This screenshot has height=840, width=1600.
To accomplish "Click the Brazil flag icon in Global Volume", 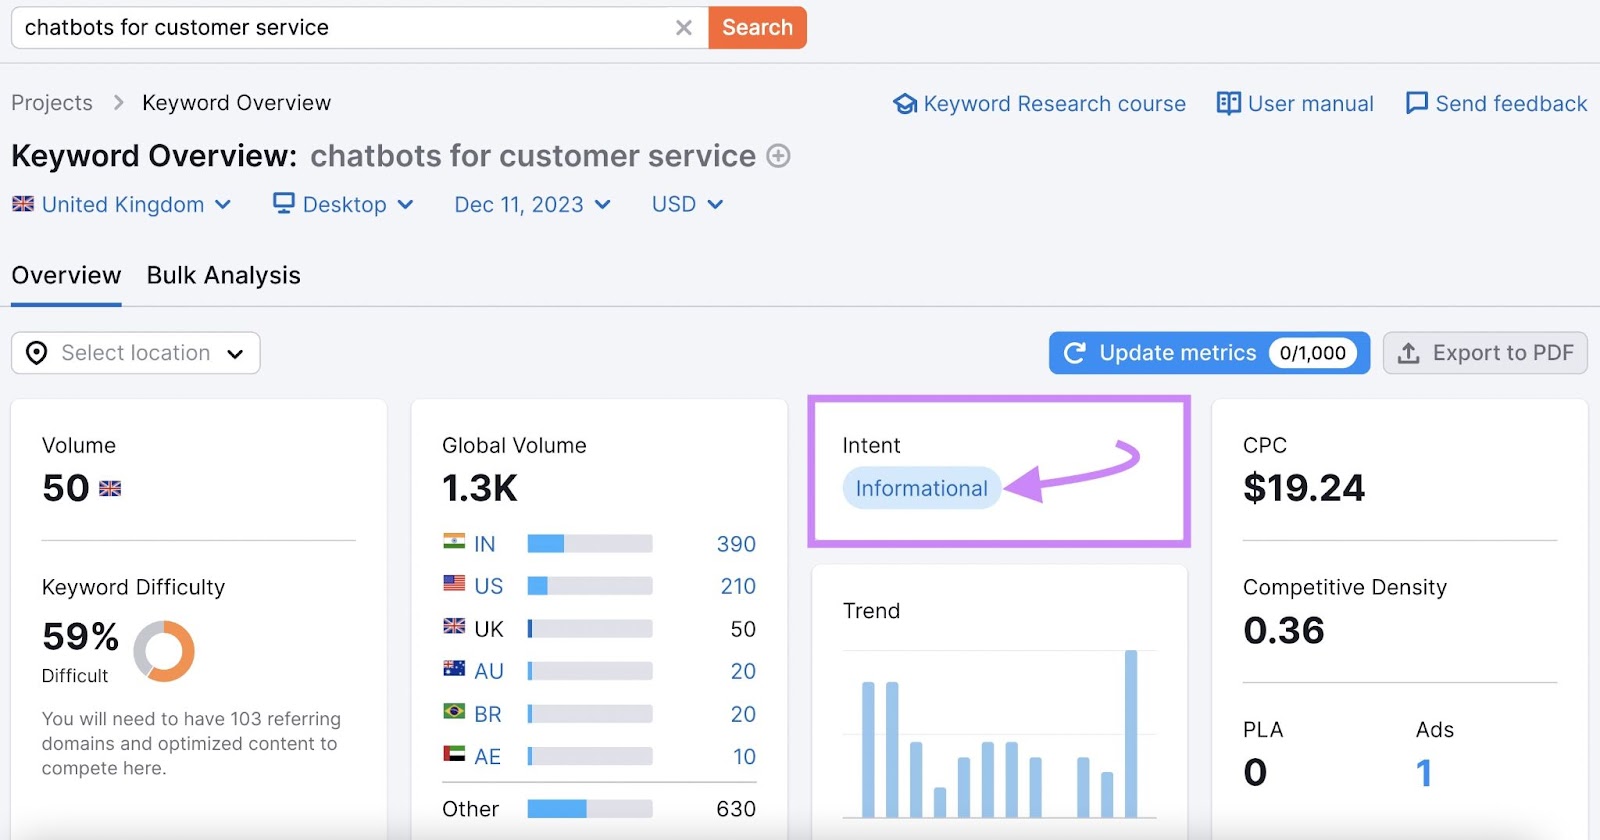I will click(x=454, y=711).
